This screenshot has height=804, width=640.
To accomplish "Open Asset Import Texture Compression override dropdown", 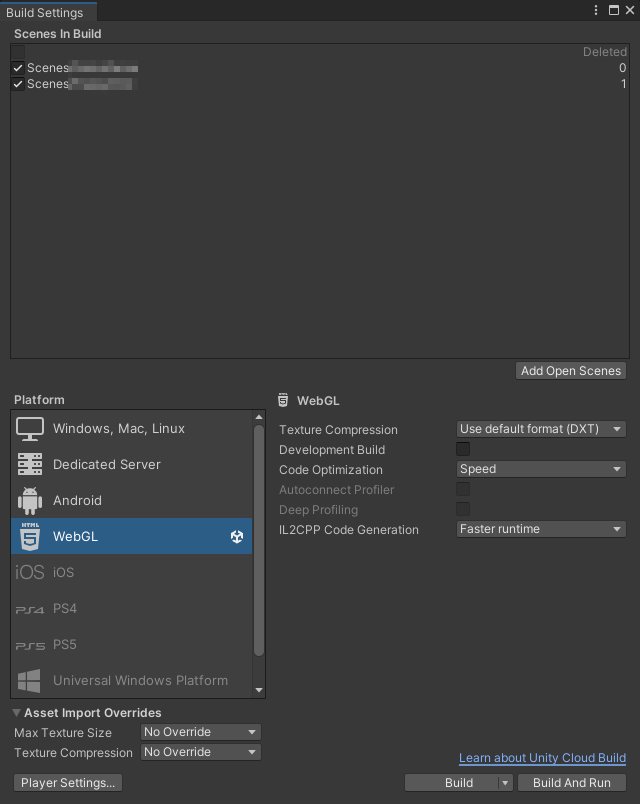I will [x=201, y=752].
